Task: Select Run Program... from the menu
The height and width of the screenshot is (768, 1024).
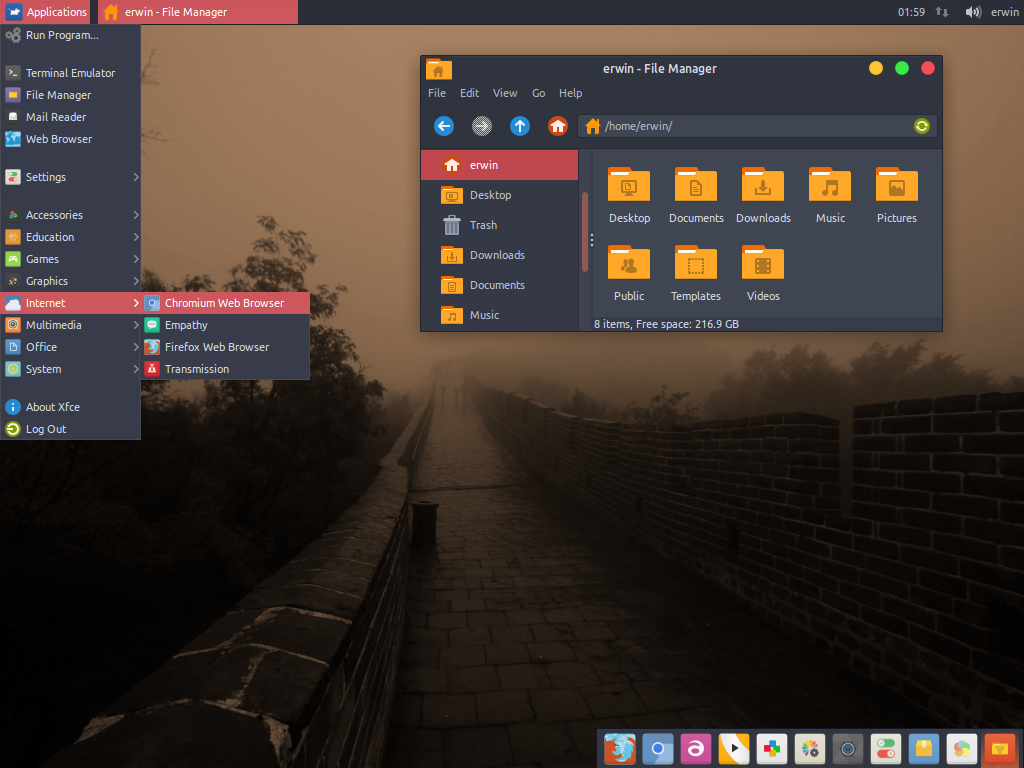Action: tap(71, 35)
